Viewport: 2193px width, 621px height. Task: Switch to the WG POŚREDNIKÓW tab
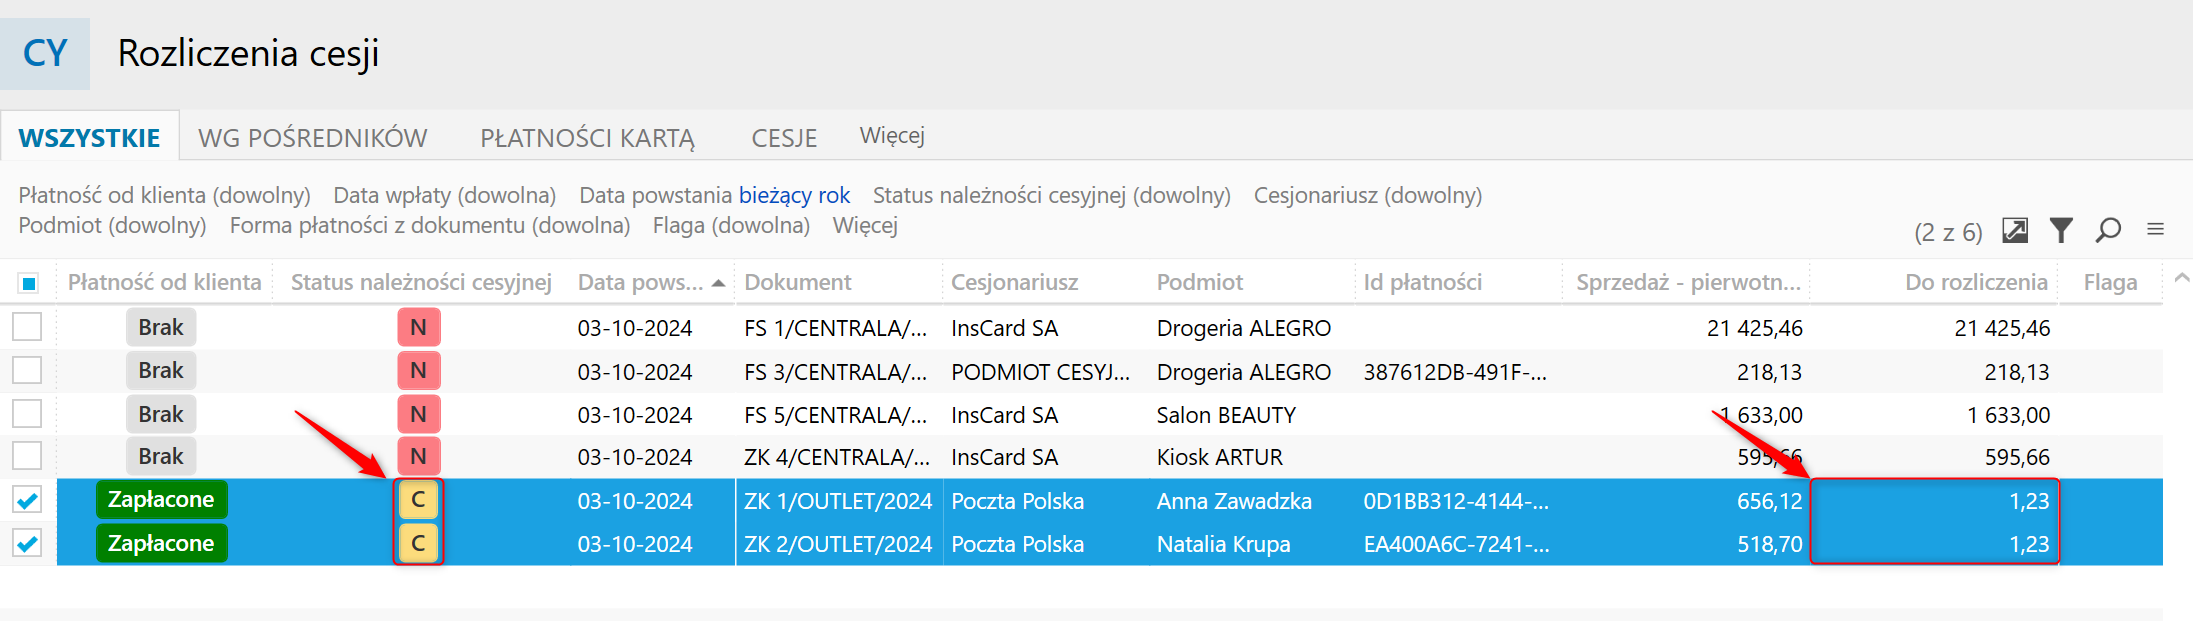(312, 138)
